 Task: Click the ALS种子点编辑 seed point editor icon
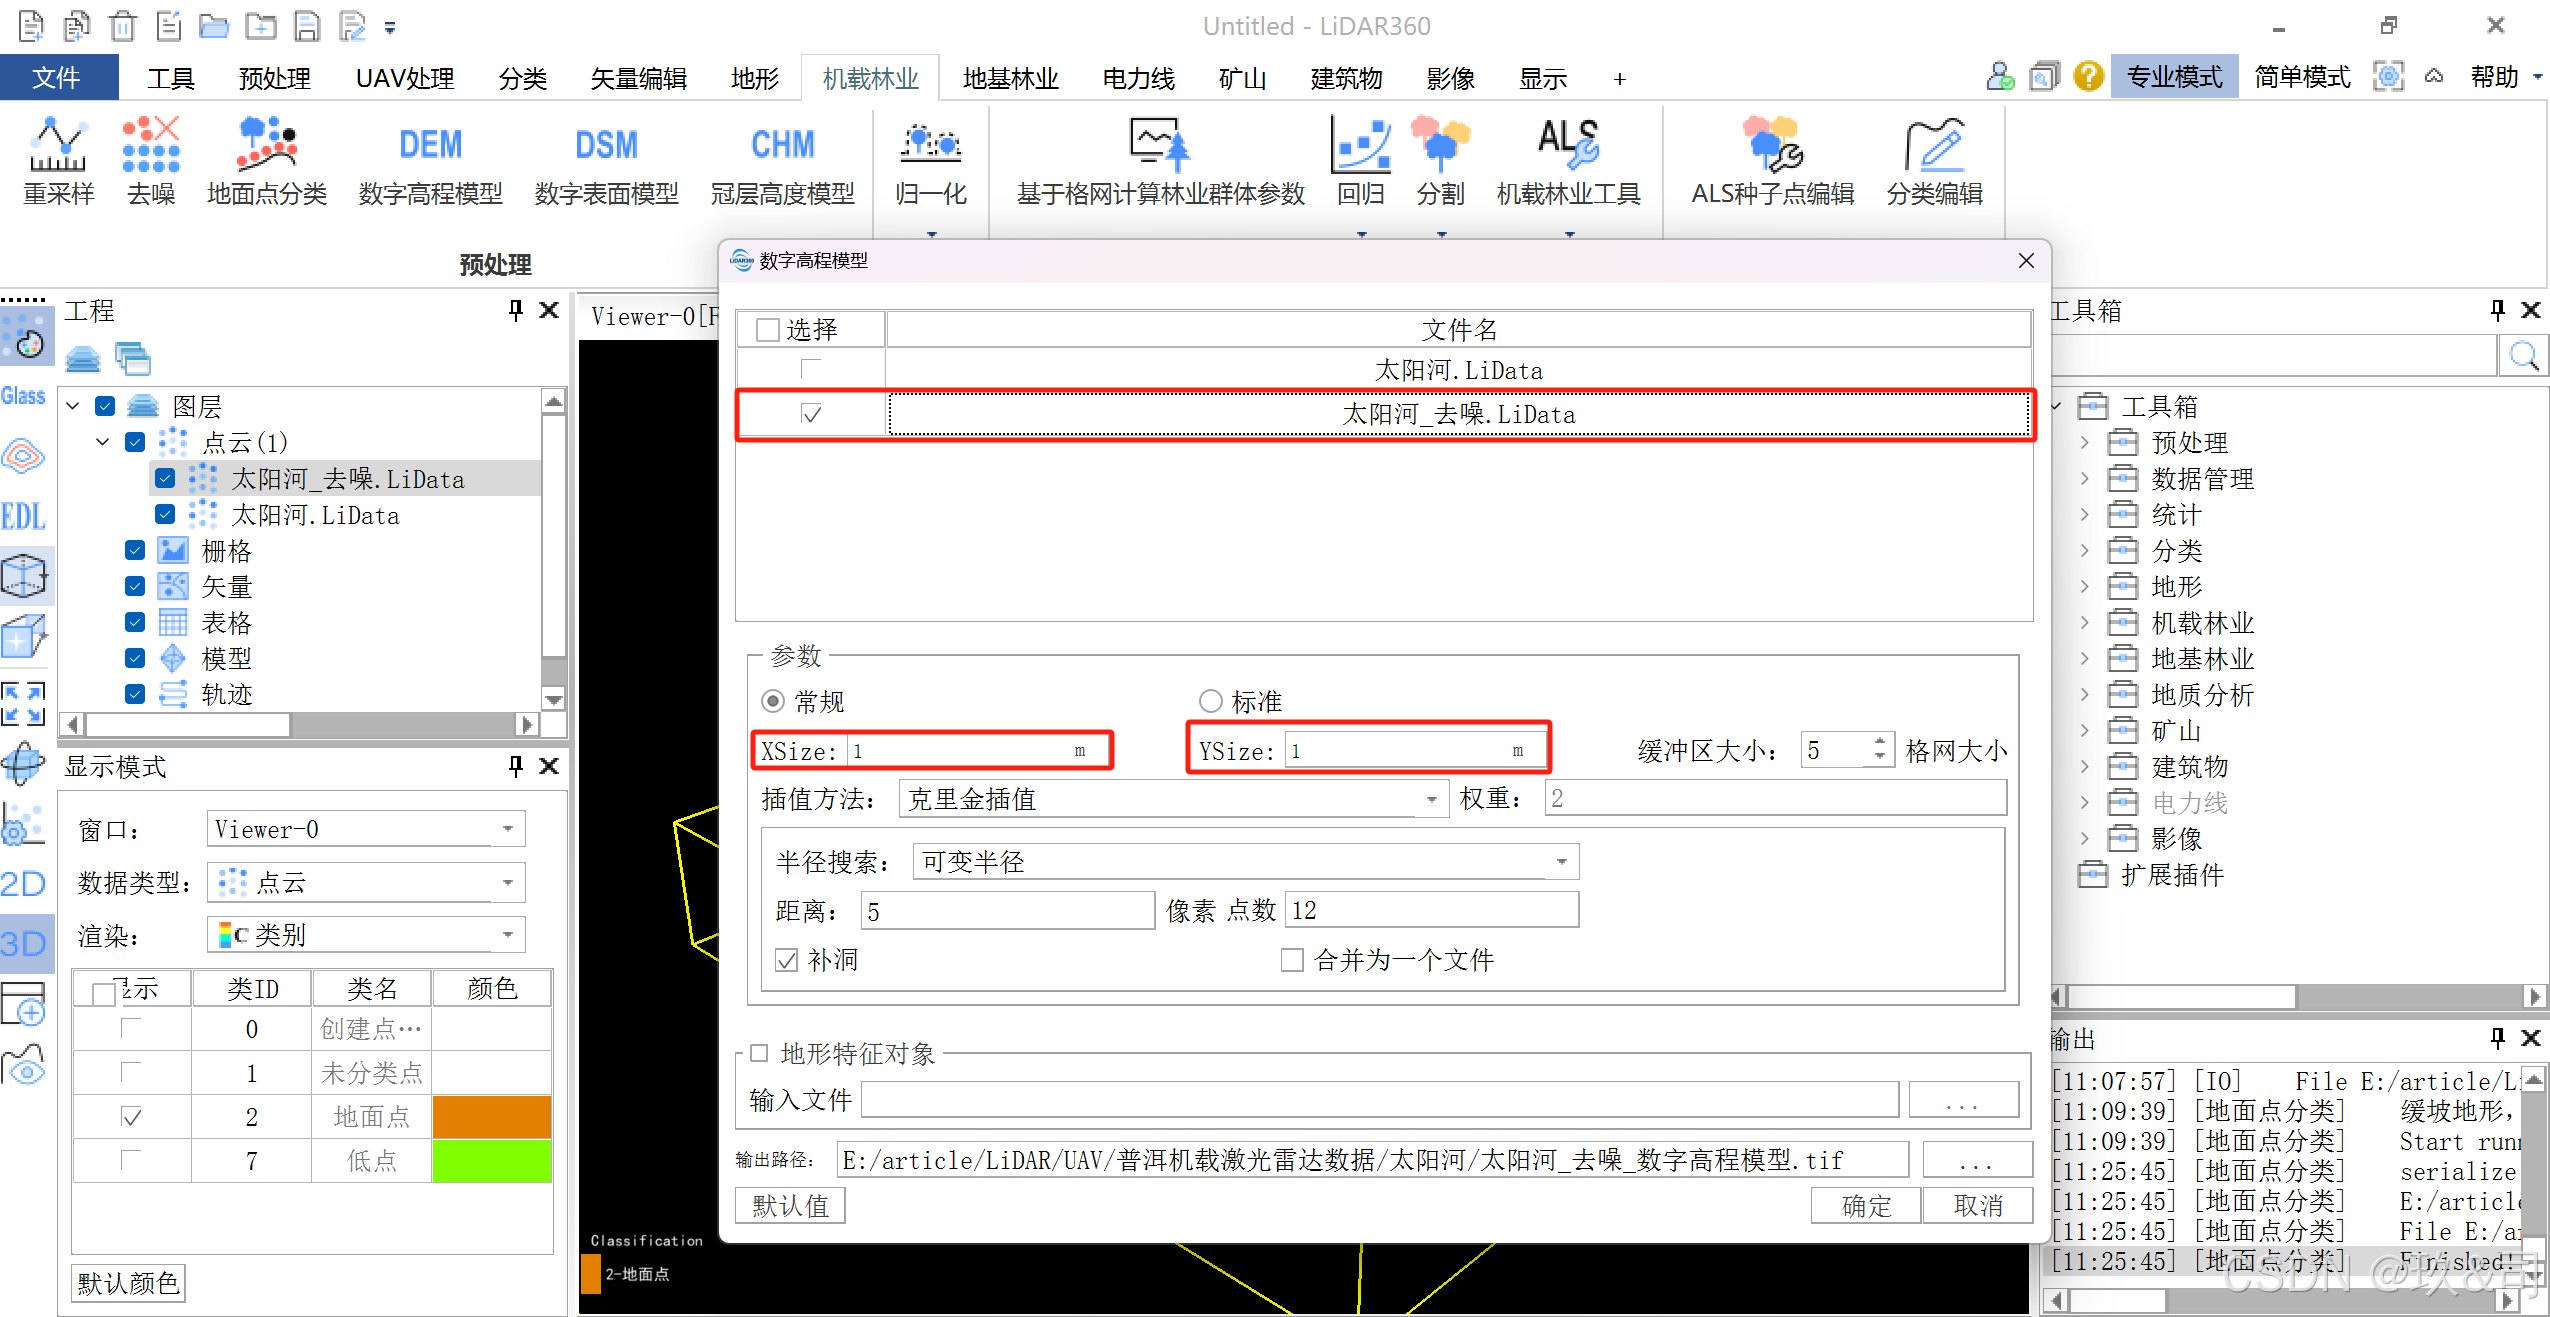tap(1772, 146)
